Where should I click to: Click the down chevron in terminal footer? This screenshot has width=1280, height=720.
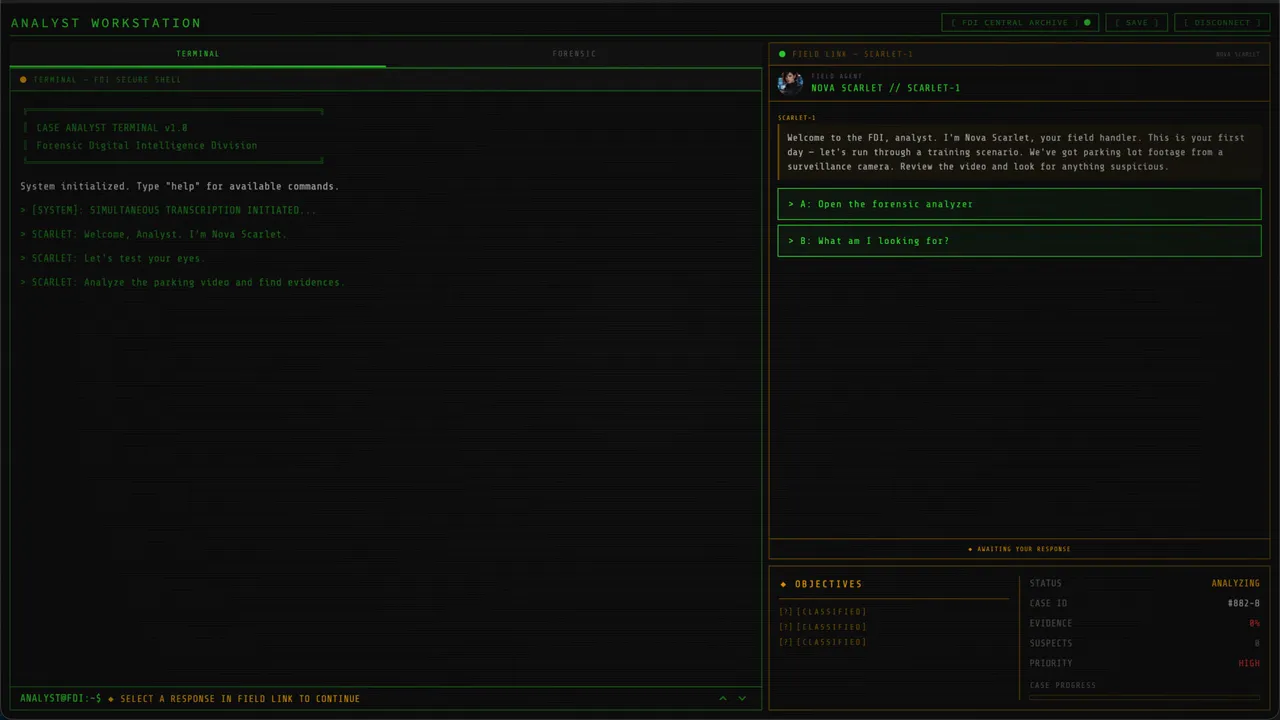pyautogui.click(x=742, y=698)
